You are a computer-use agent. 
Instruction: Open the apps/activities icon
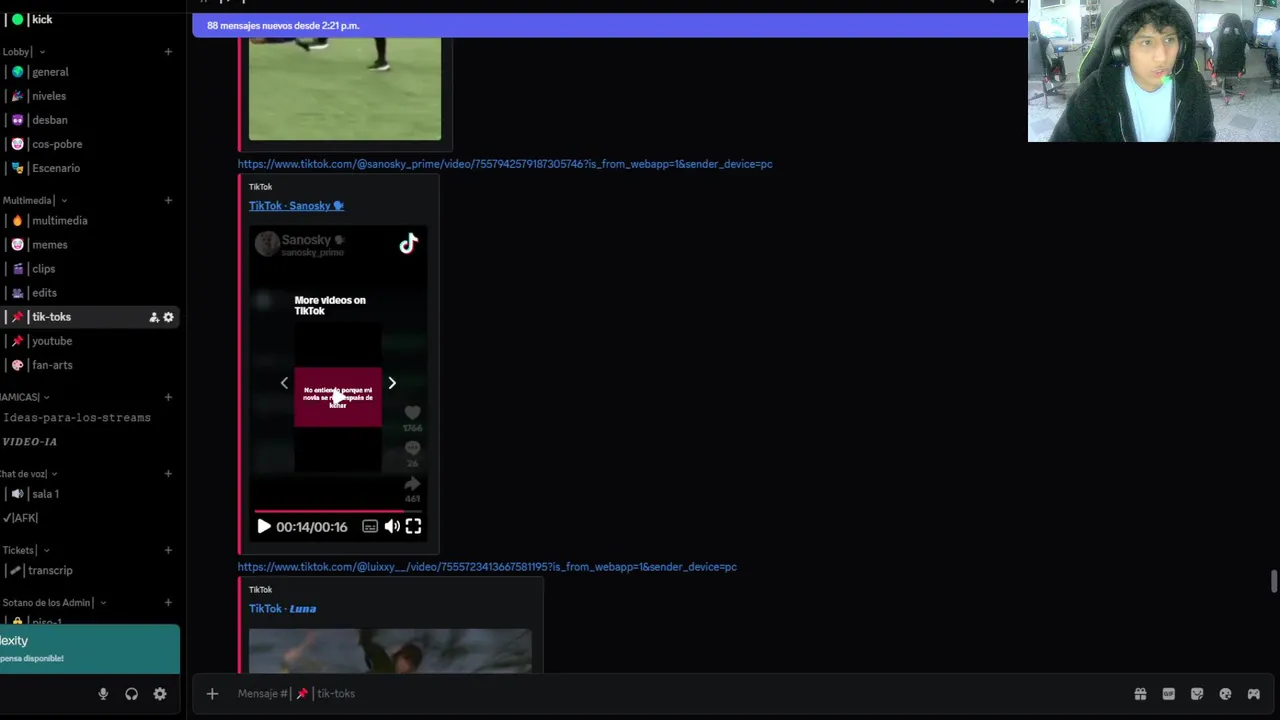coord(1254,694)
